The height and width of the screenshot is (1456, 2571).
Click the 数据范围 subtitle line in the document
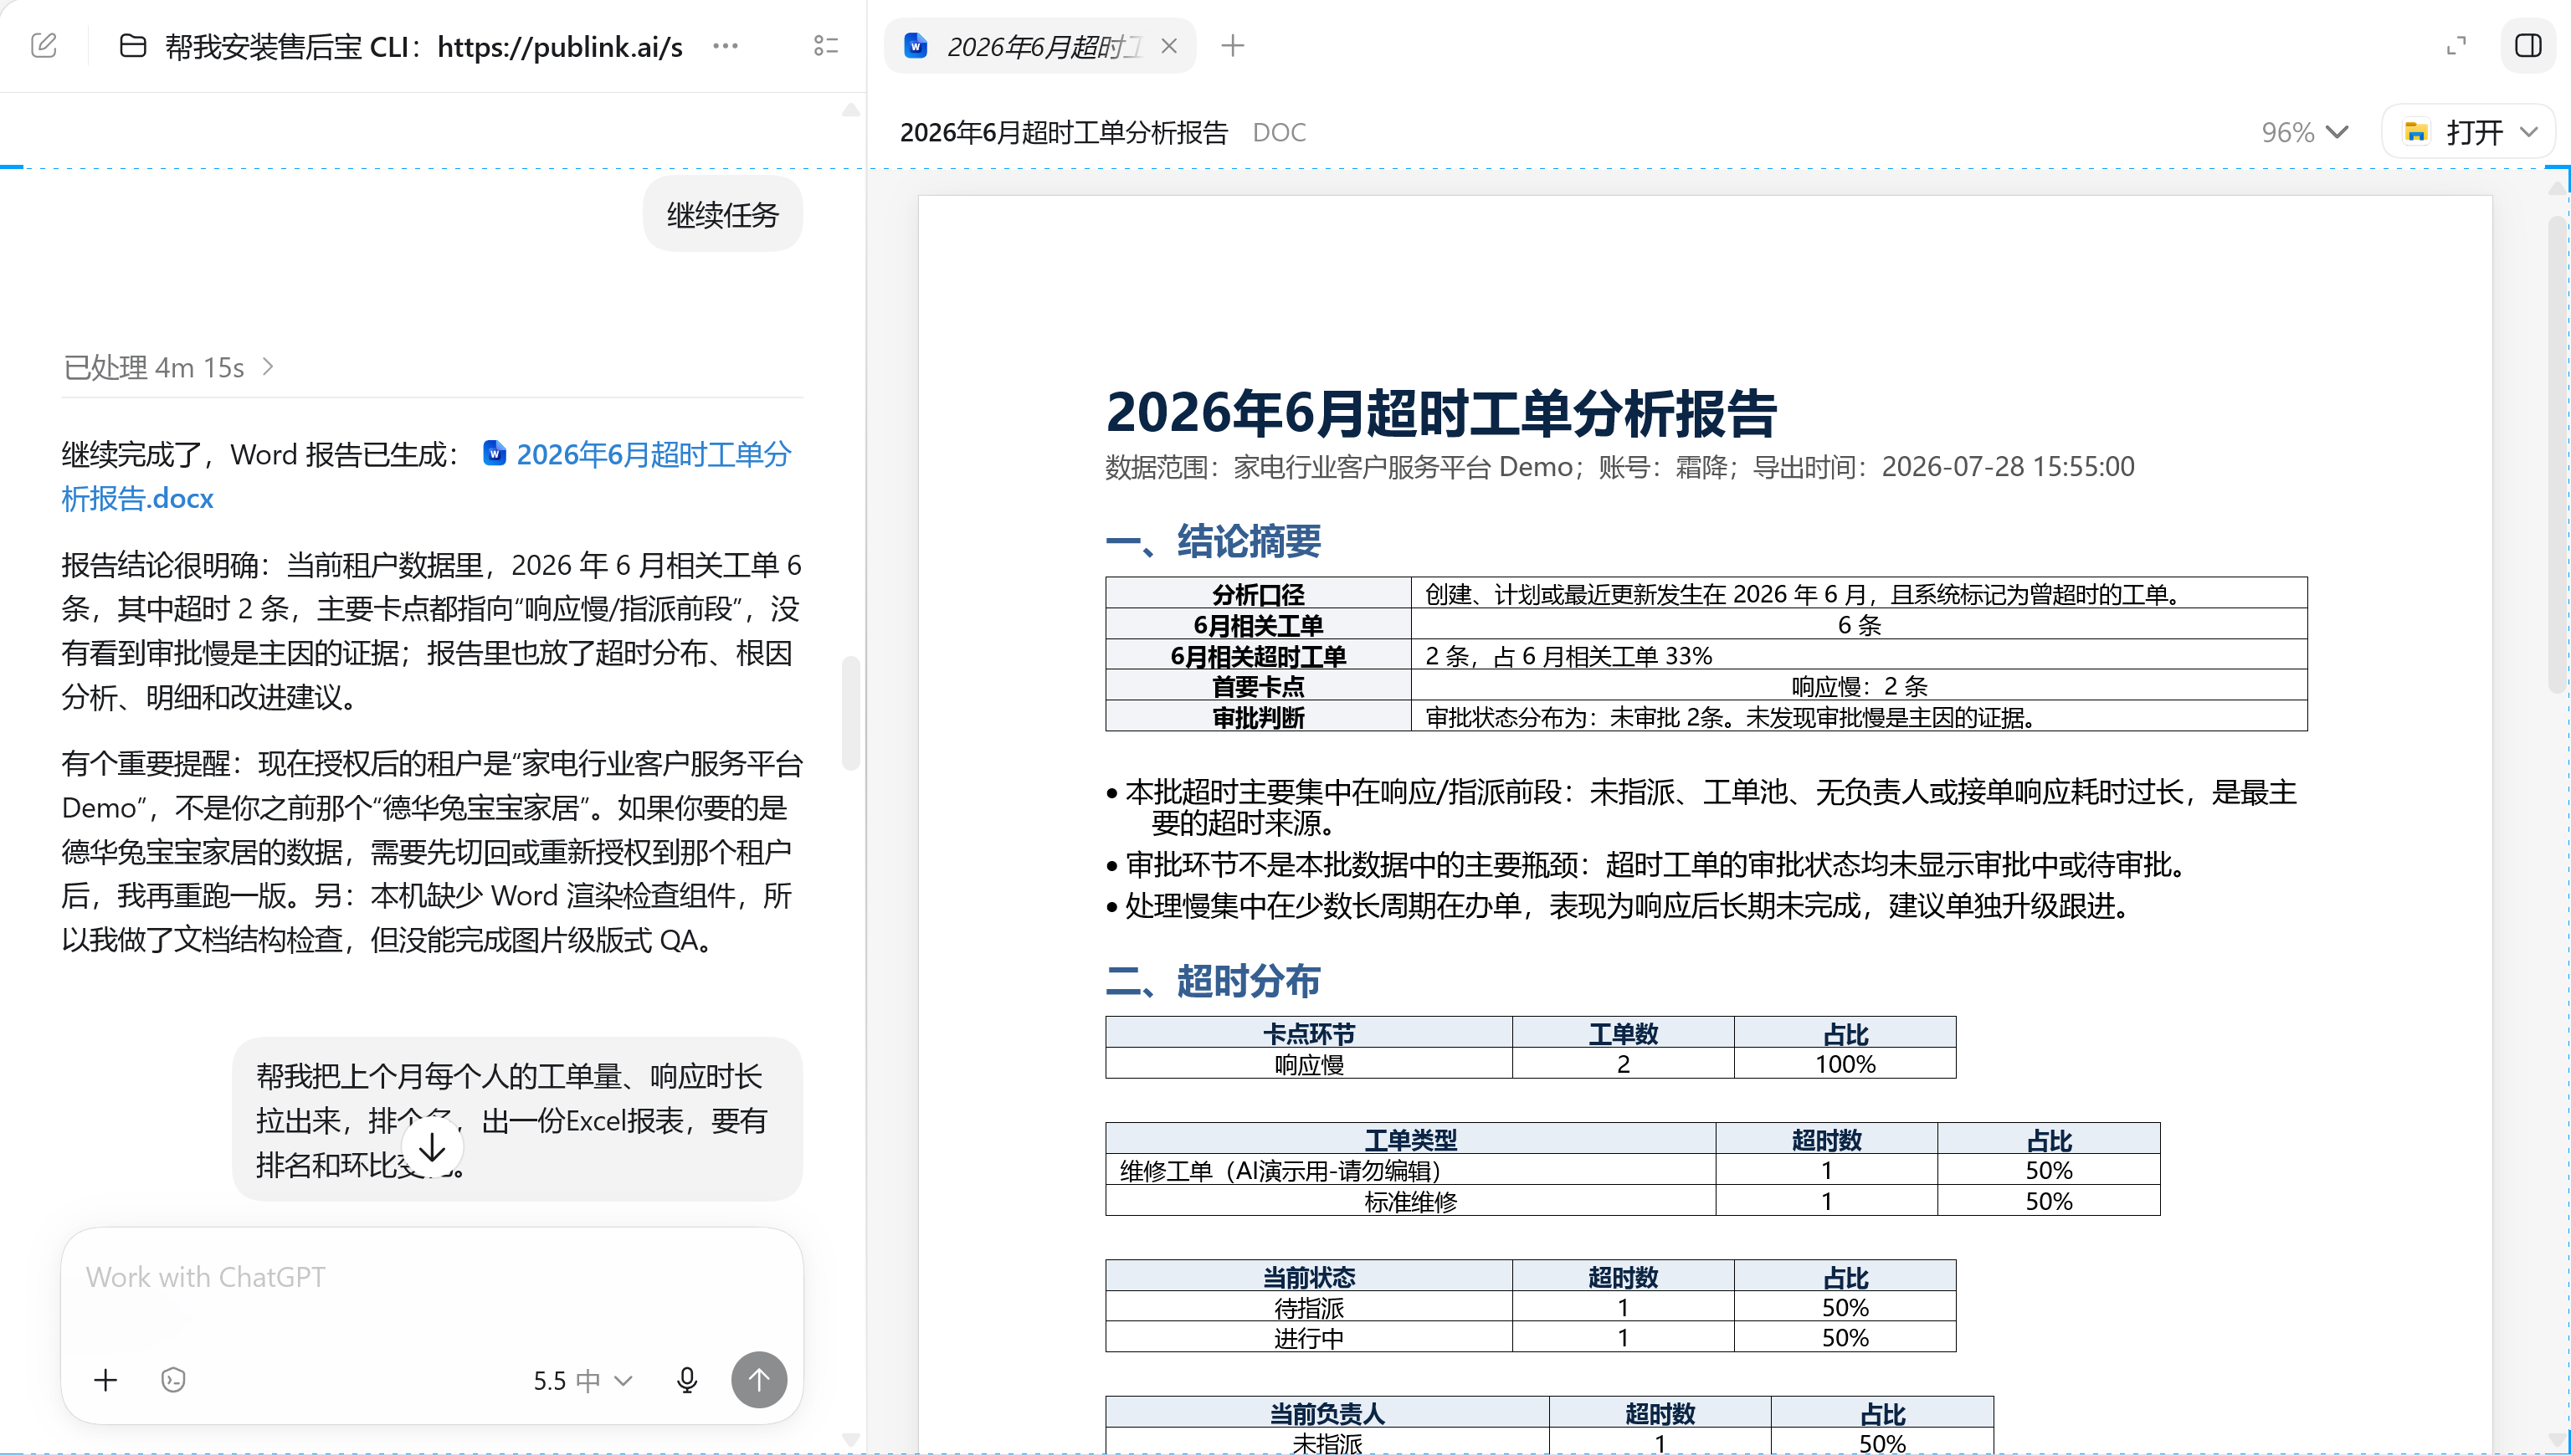(x=1620, y=467)
